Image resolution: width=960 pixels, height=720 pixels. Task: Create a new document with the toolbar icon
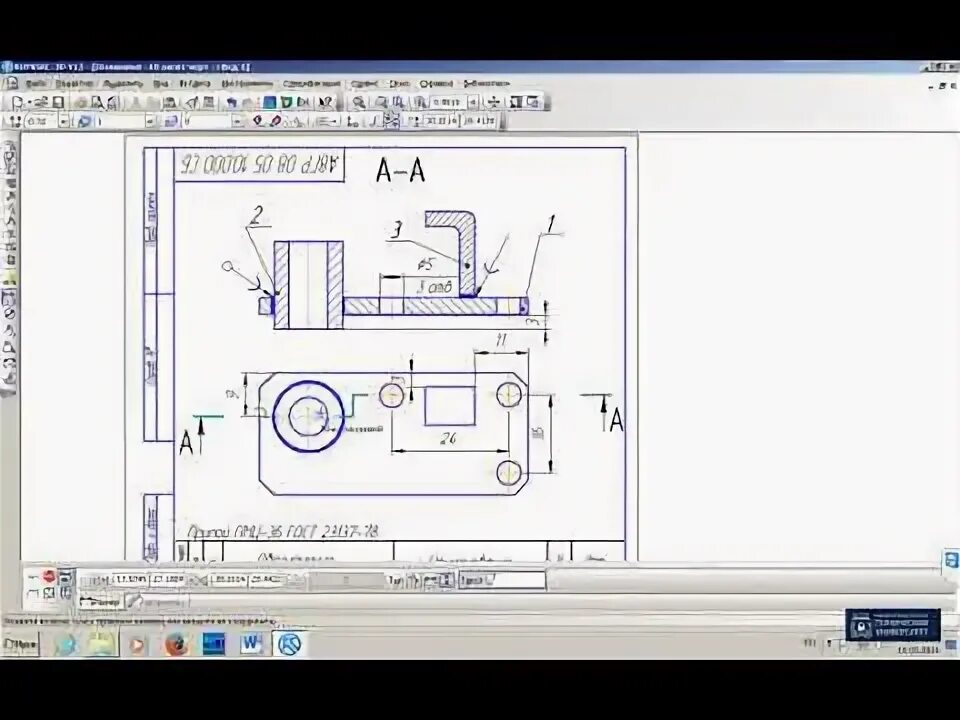point(17,102)
